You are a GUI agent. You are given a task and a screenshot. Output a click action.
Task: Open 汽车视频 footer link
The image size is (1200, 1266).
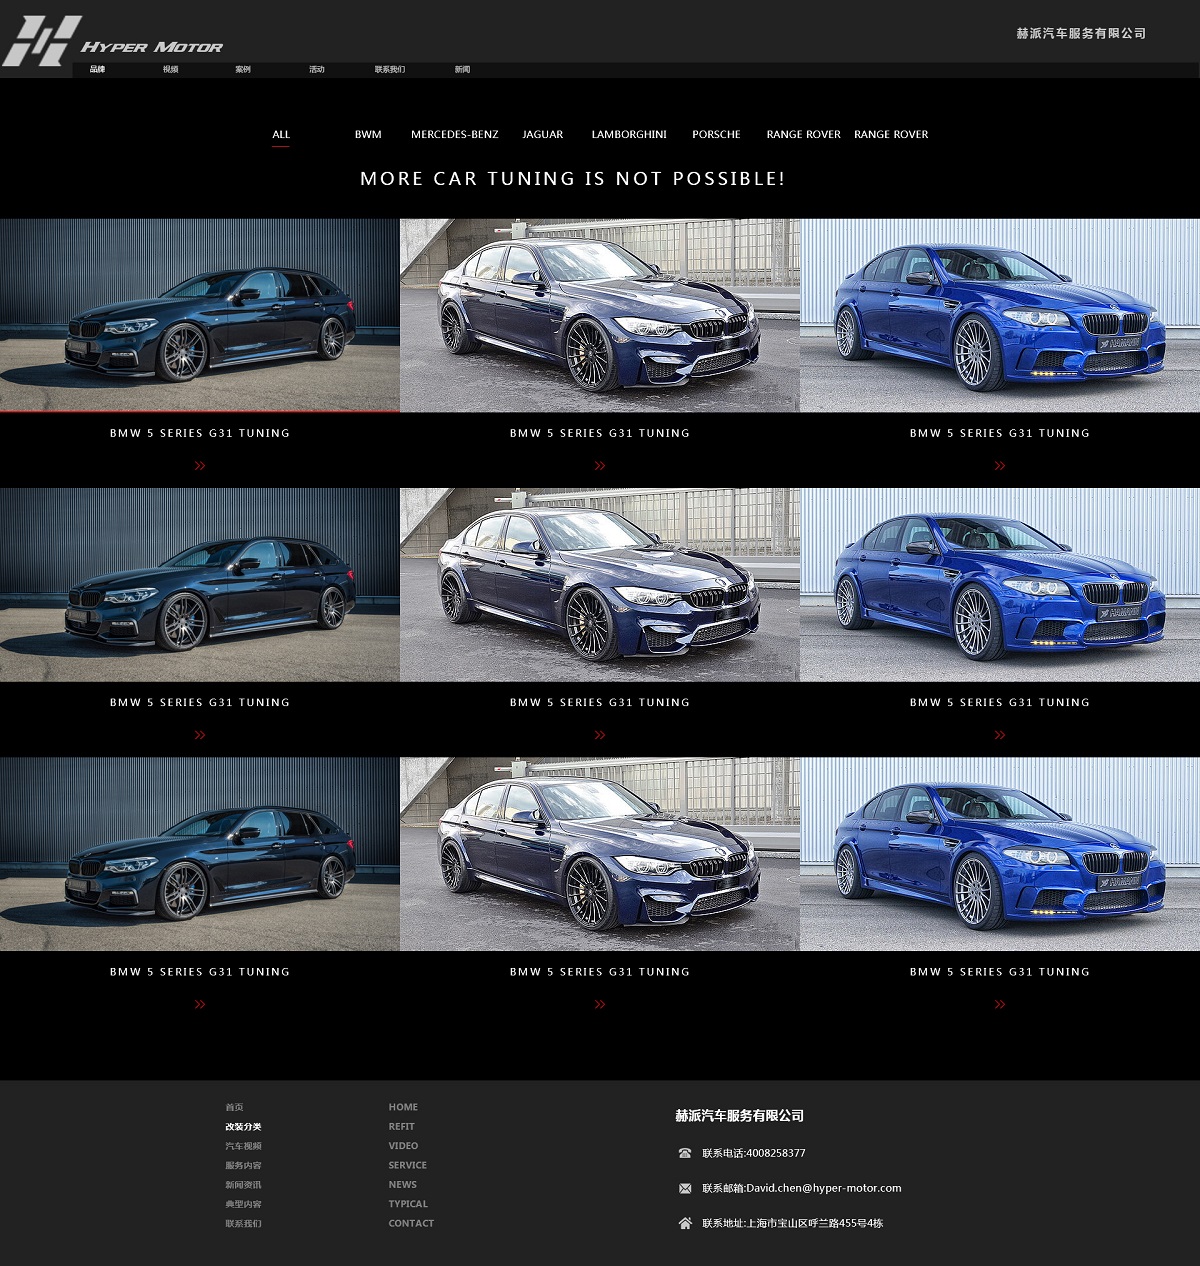(x=243, y=1146)
